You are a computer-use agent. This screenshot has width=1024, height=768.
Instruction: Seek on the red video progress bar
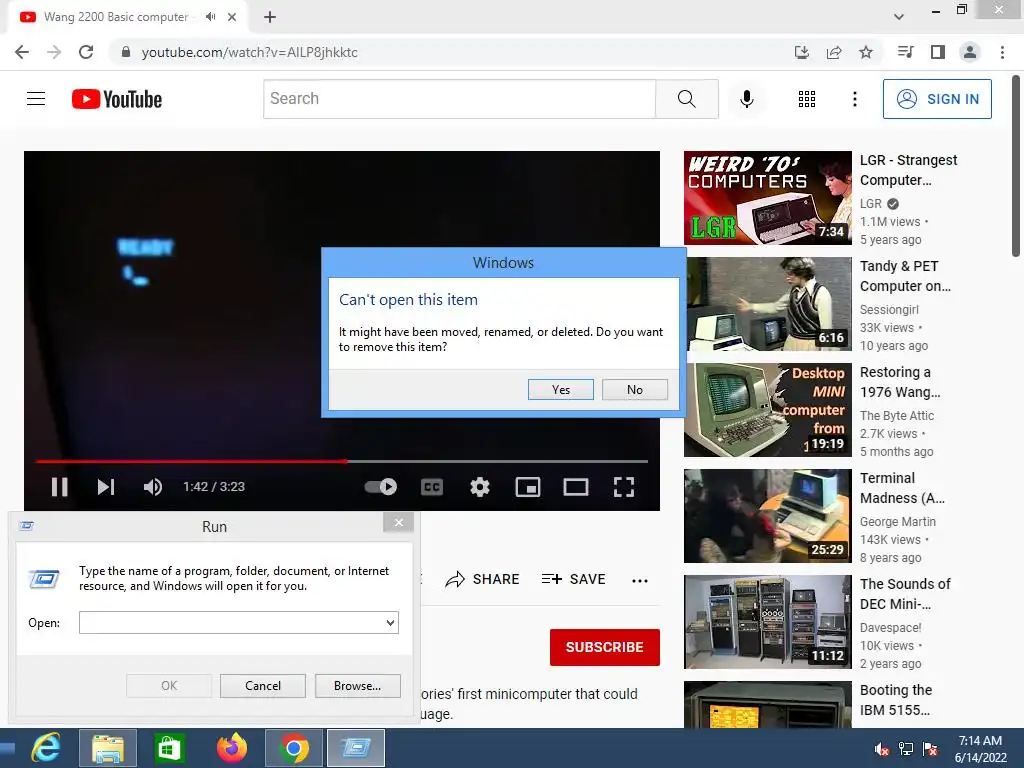[x=342, y=461]
